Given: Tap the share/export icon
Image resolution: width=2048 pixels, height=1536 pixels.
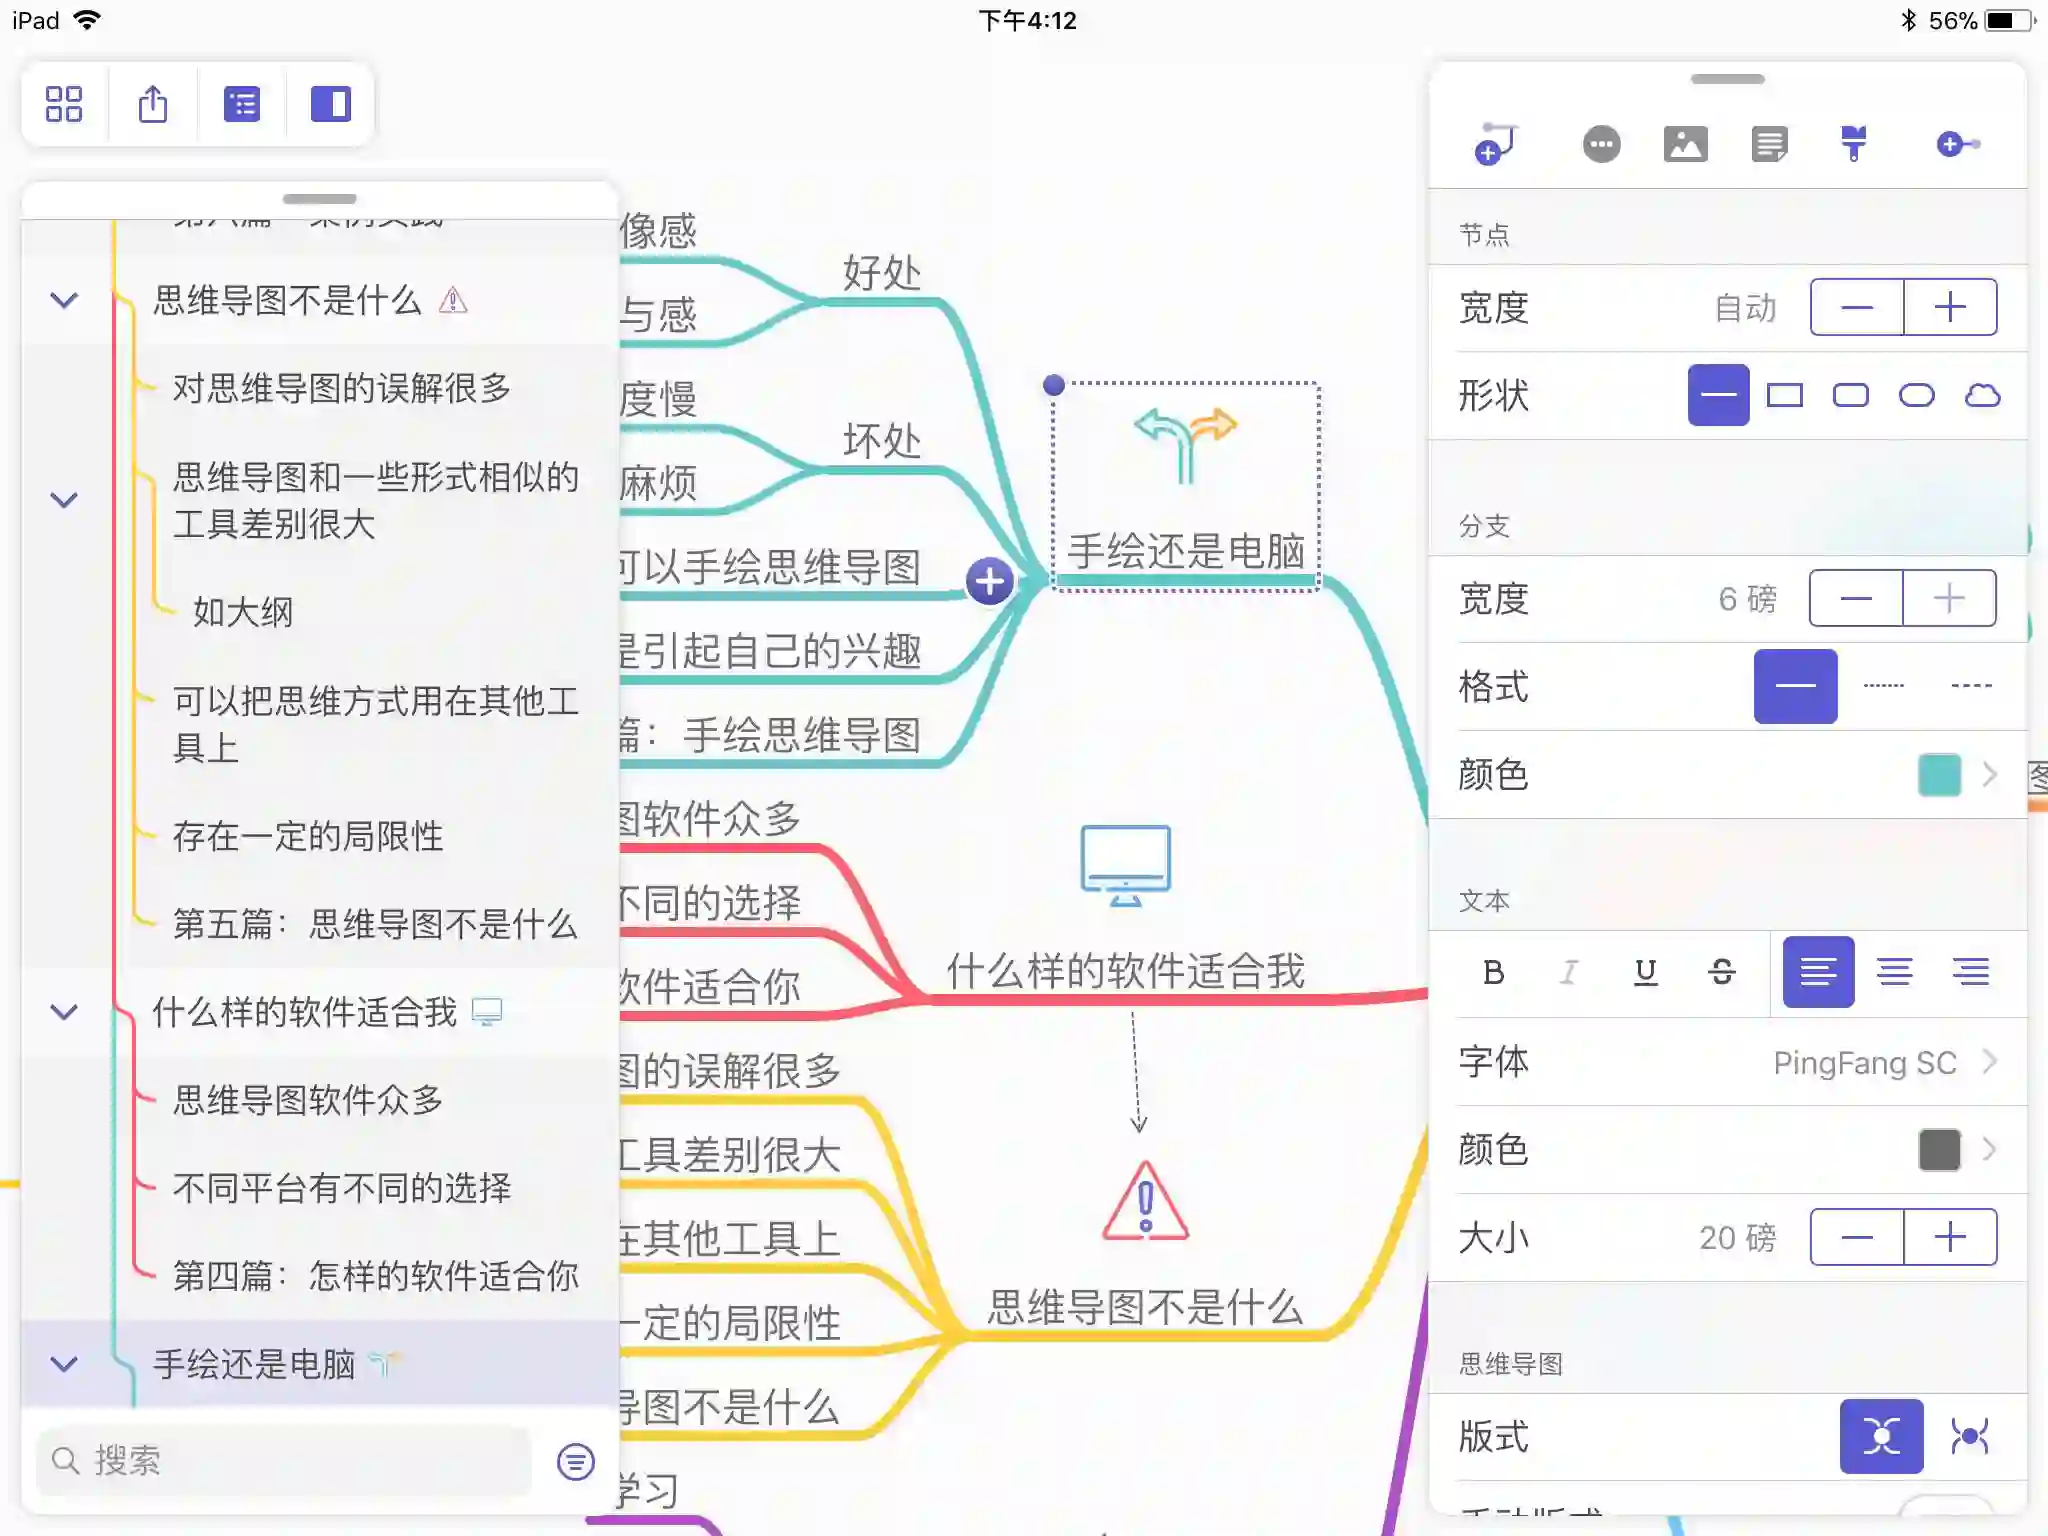Looking at the screenshot, I should [153, 104].
